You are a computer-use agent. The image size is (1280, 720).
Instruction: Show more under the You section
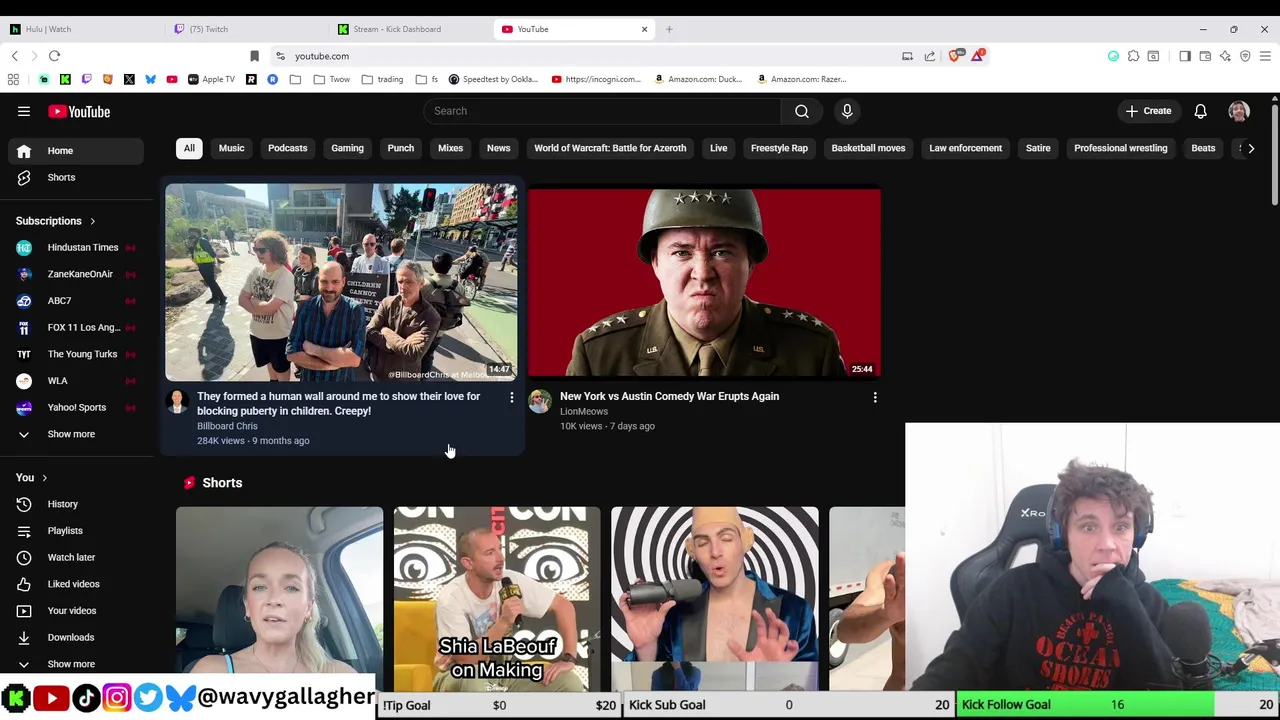coord(71,664)
